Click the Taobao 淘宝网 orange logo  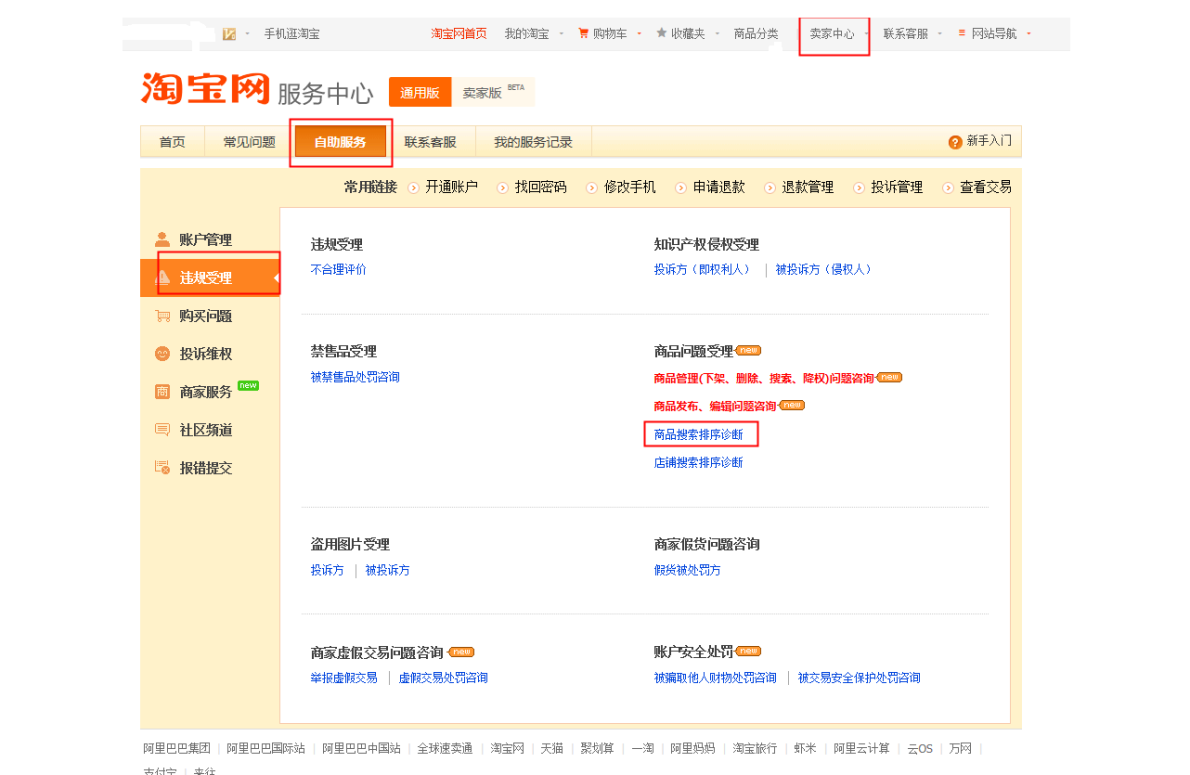(x=206, y=89)
